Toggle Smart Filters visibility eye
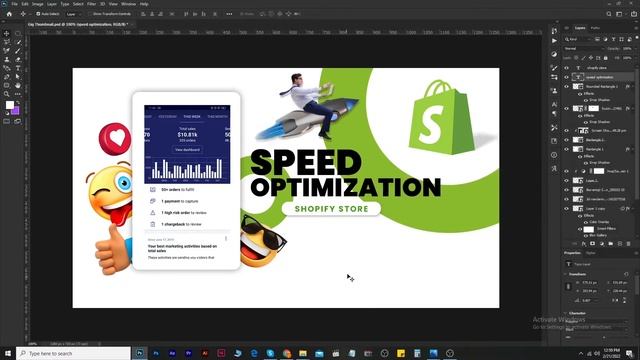The height and width of the screenshot is (360, 640). pyautogui.click(x=580, y=229)
